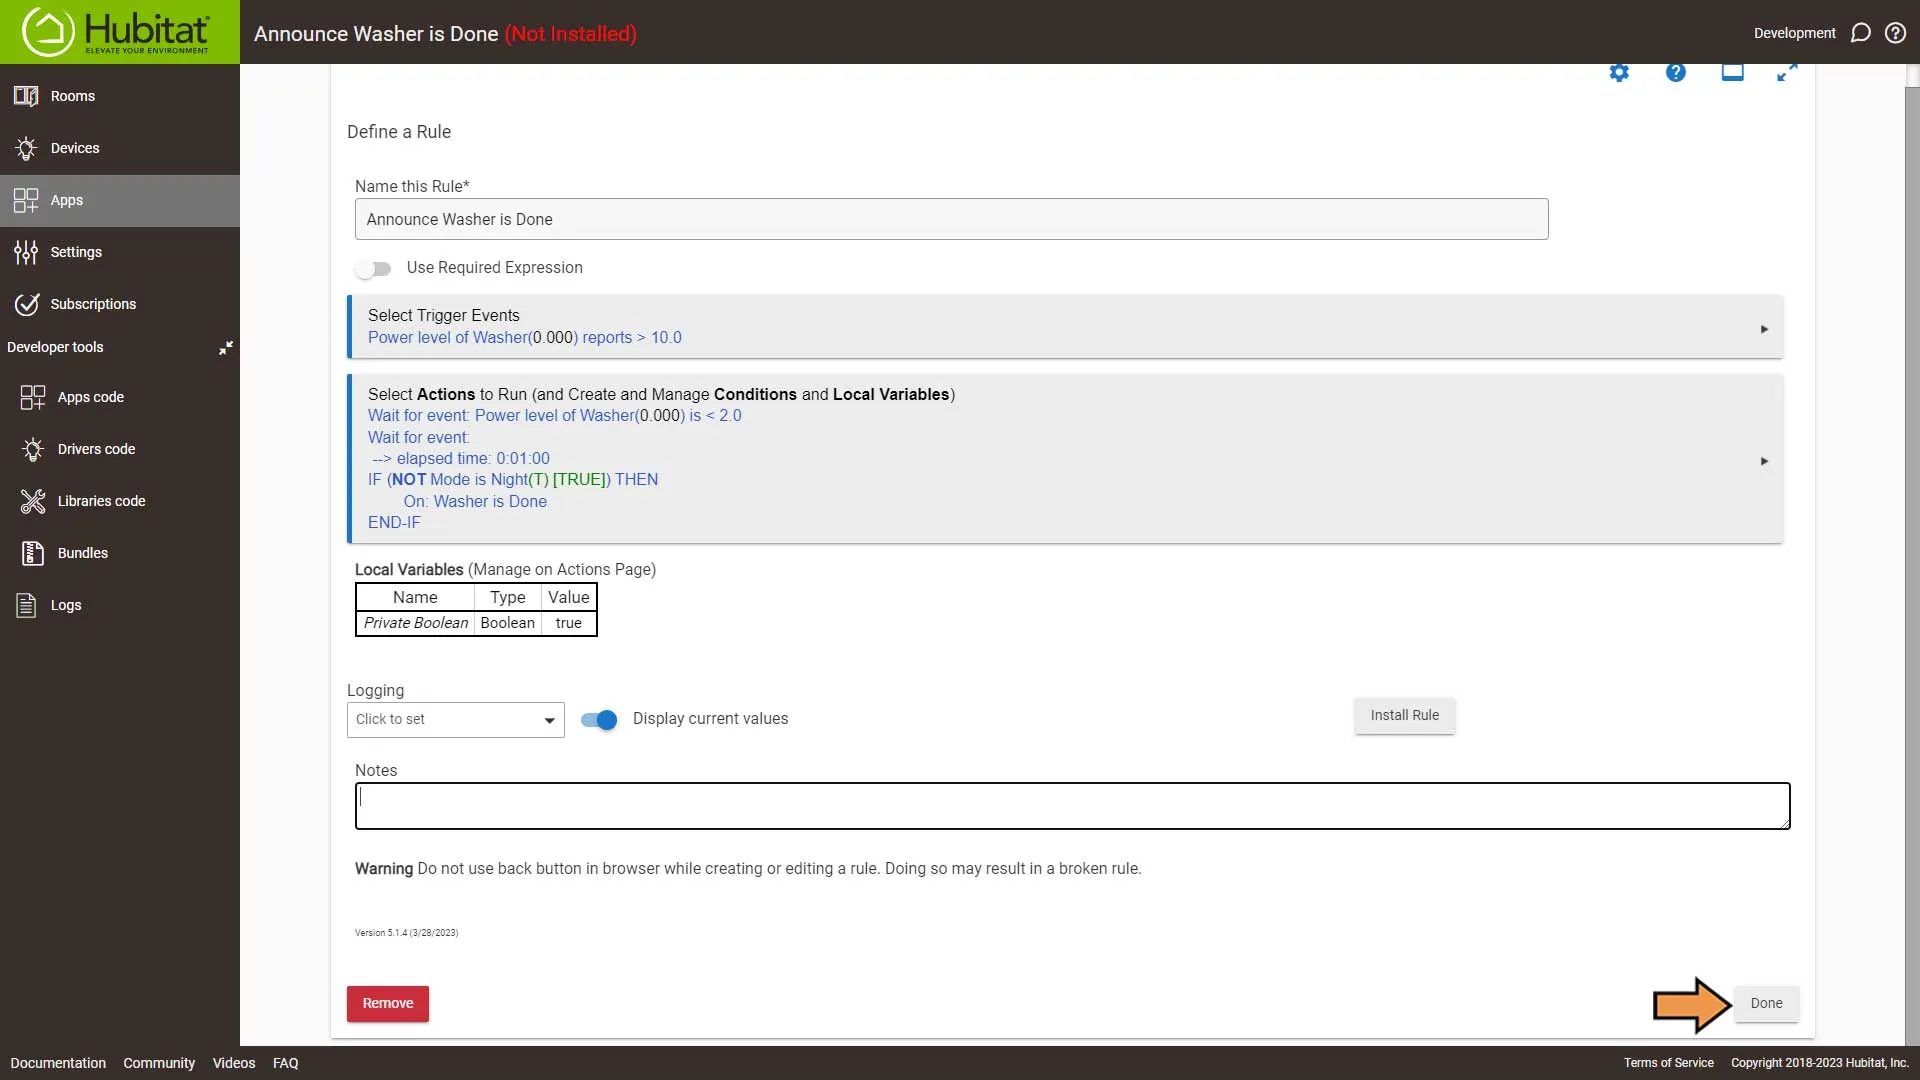
Task: Enable Display current values toggle
Action: point(600,719)
